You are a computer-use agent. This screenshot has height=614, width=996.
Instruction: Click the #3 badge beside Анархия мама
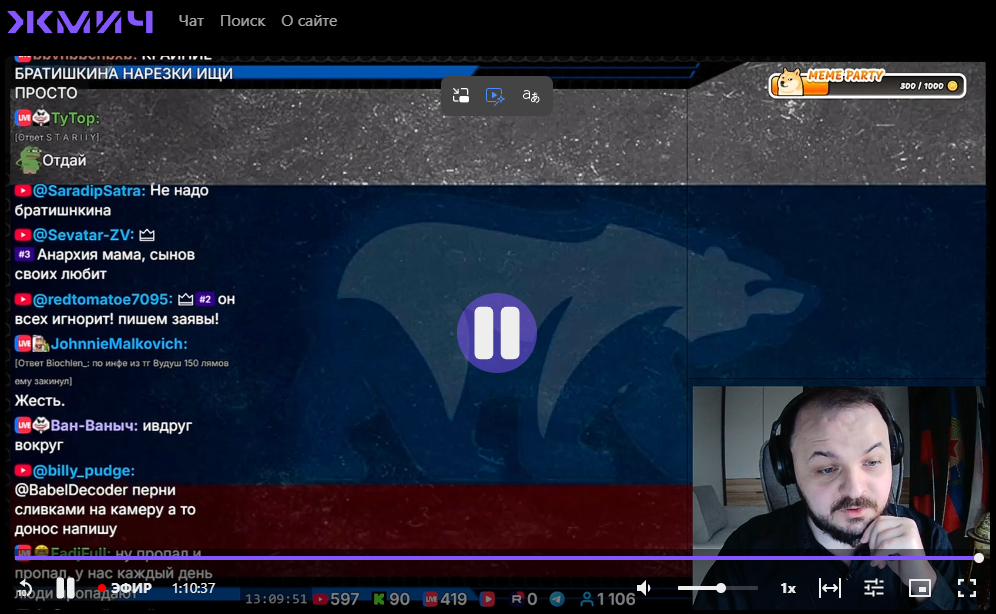pyautogui.click(x=24, y=255)
